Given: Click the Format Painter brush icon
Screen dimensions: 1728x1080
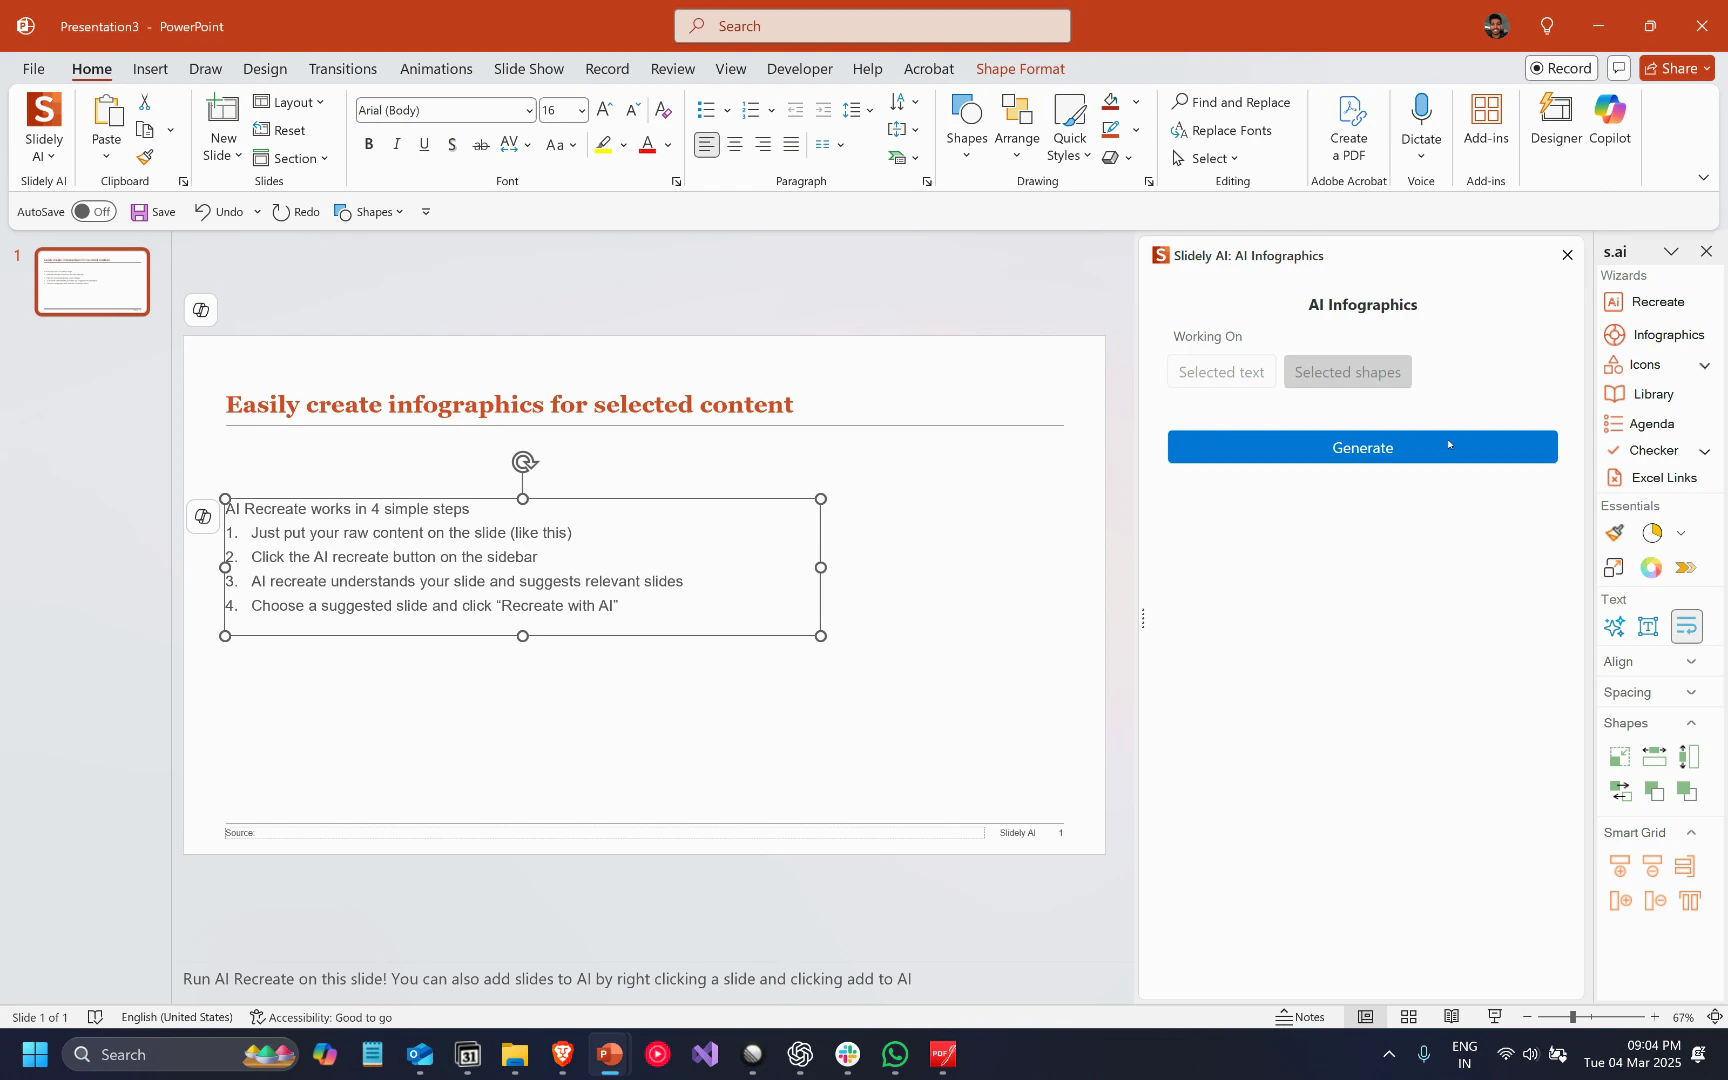Looking at the screenshot, I should (145, 157).
